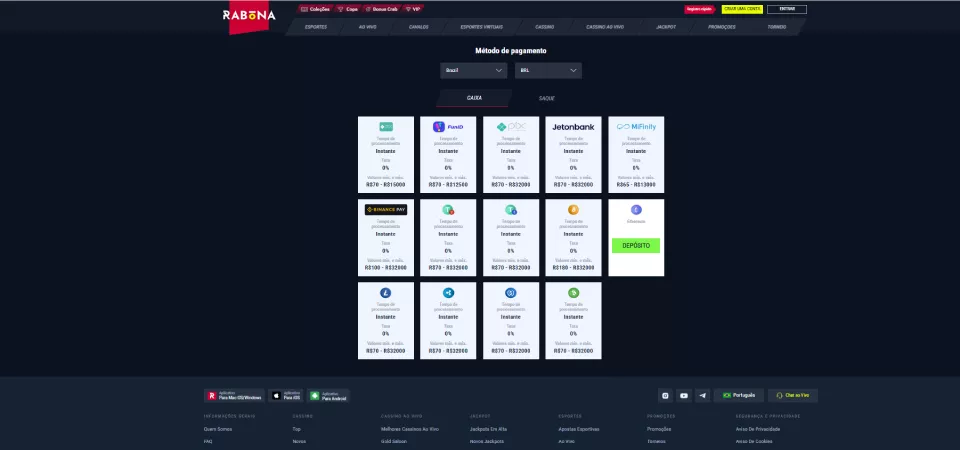
Task: Click the Criar Uma Conta button
Action: coord(741,9)
